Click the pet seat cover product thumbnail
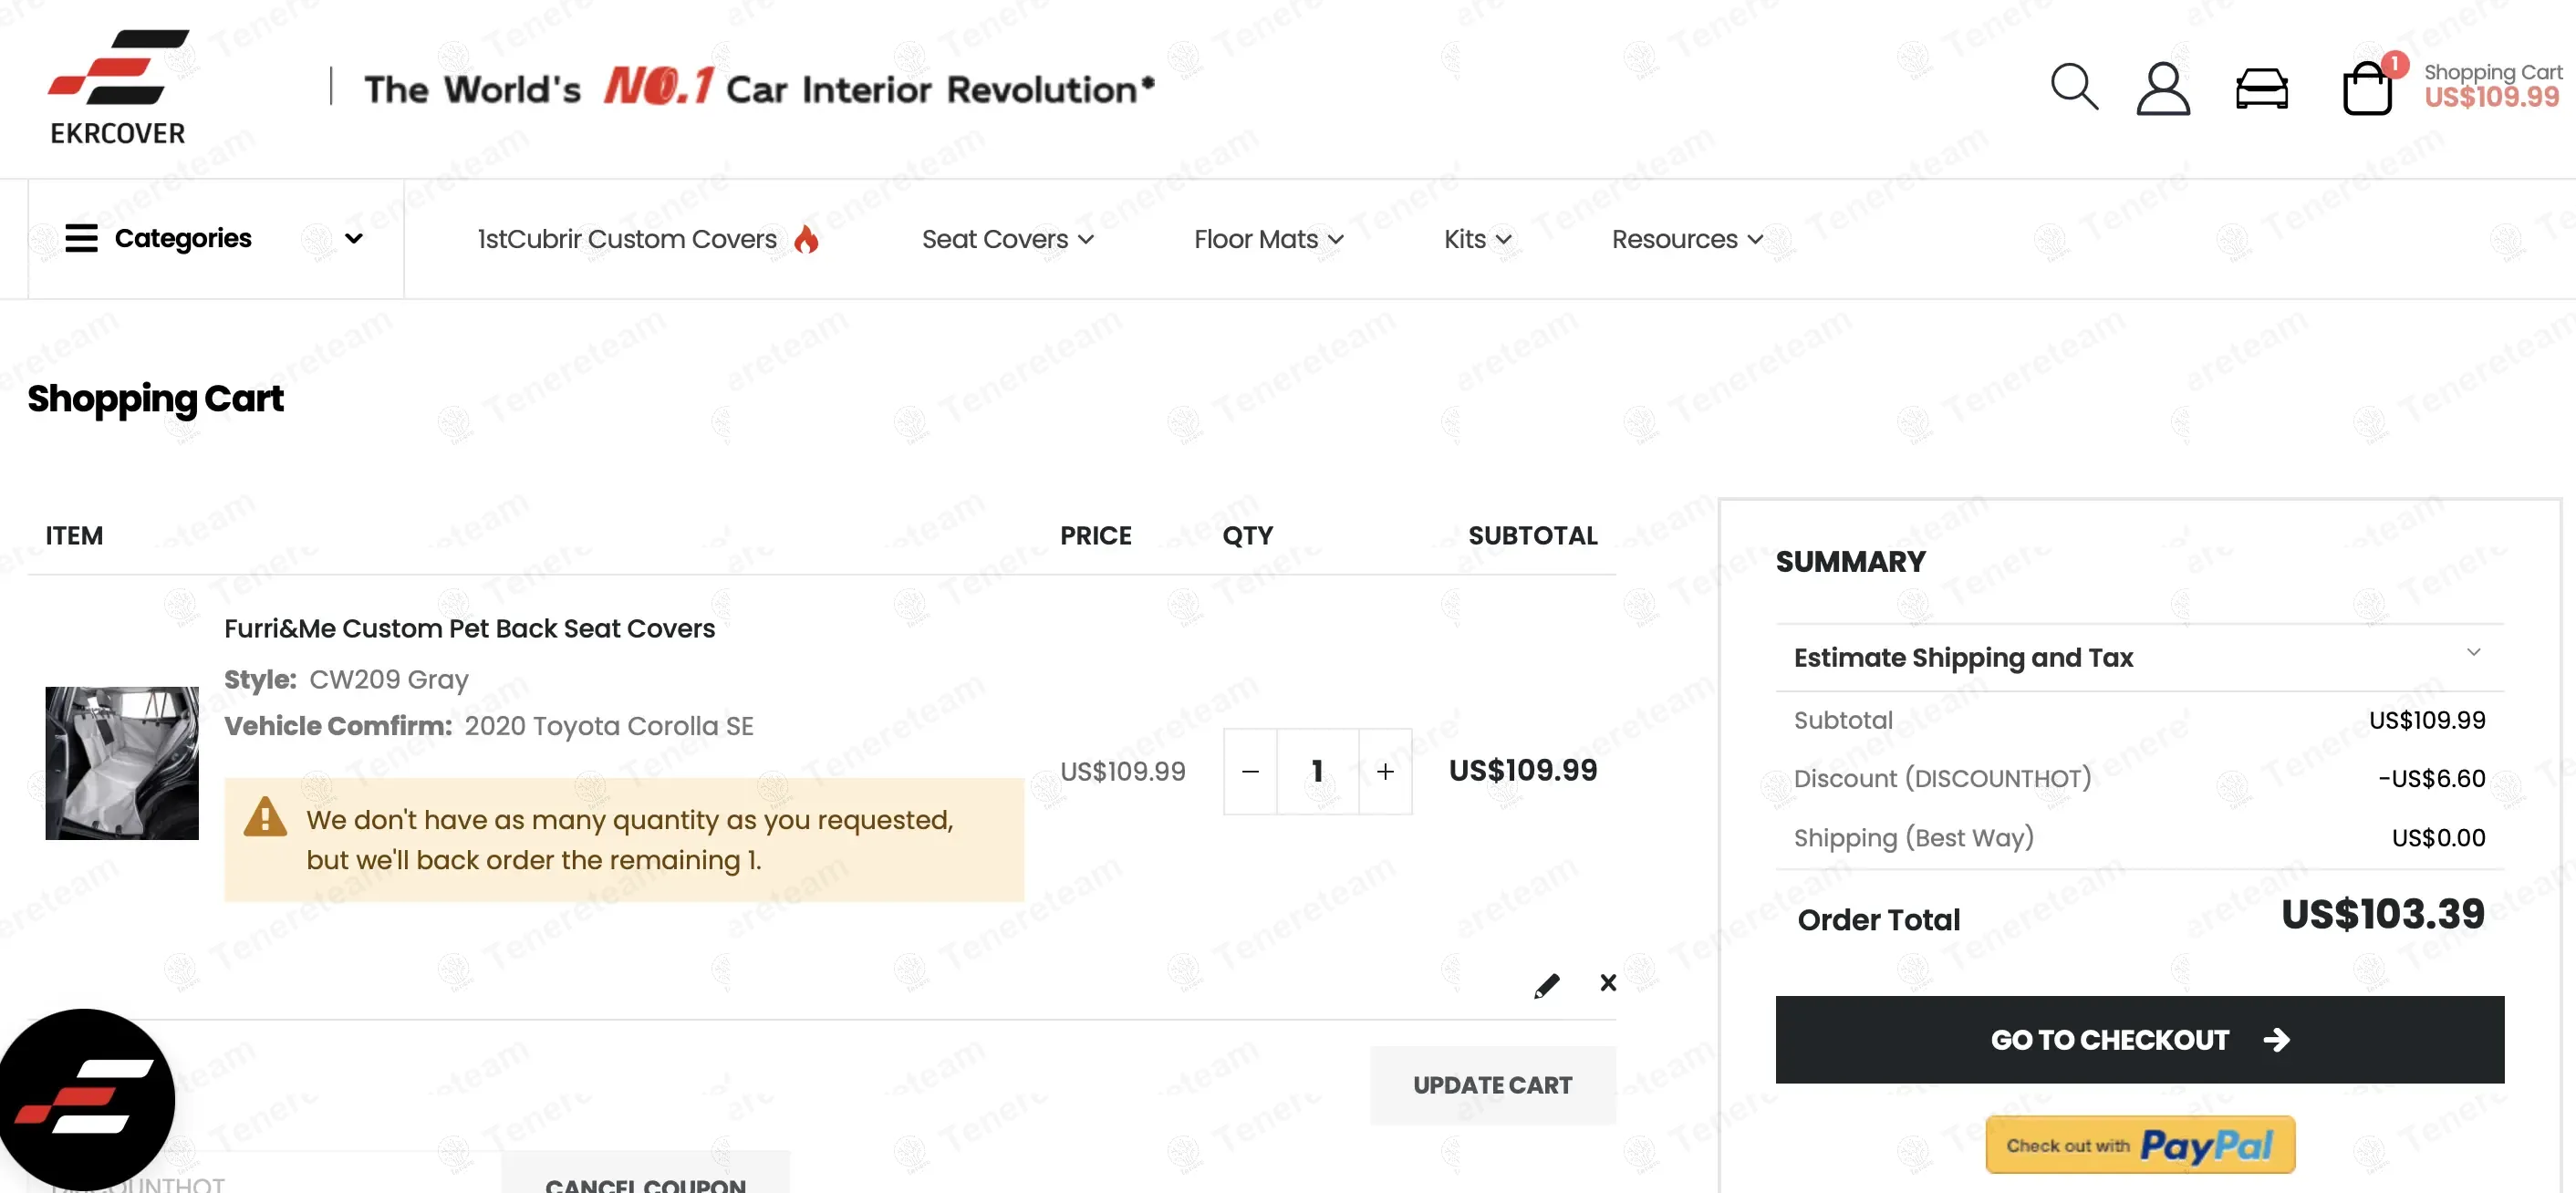Screen dimensions: 2576x1193 tap(122, 762)
